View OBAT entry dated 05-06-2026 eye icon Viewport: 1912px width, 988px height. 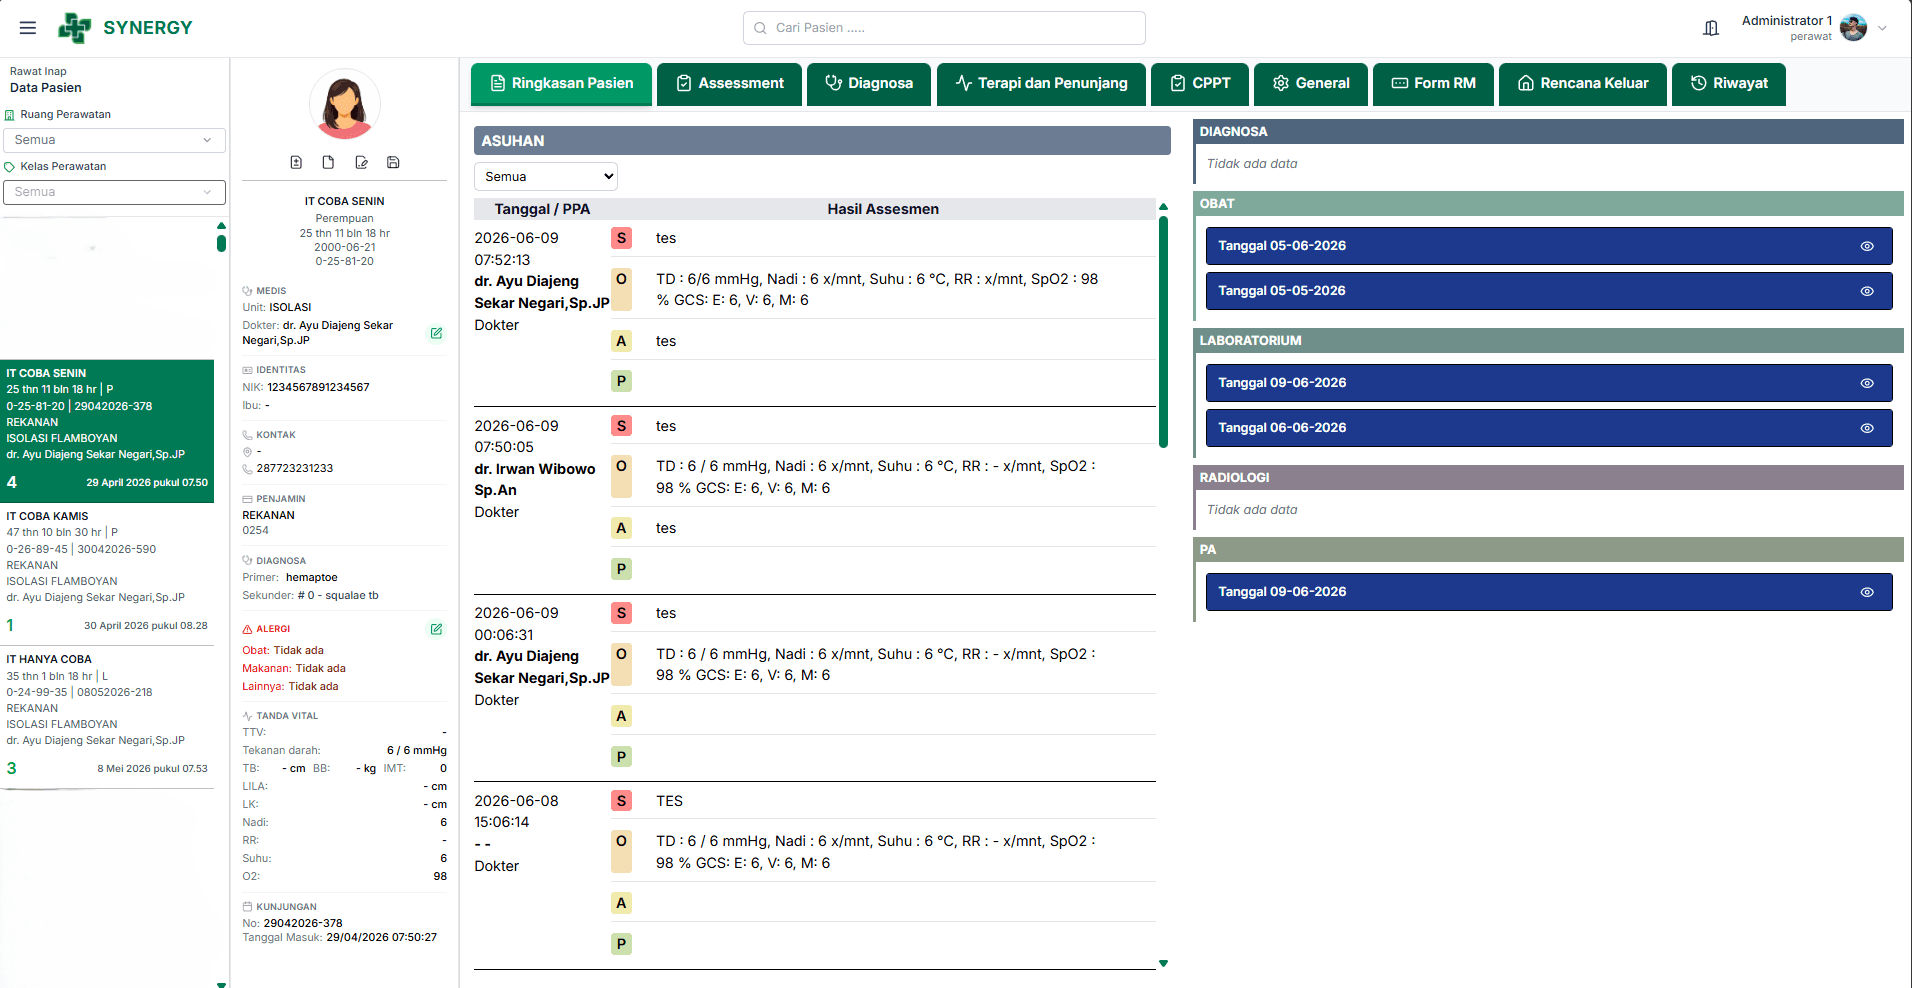point(1867,246)
